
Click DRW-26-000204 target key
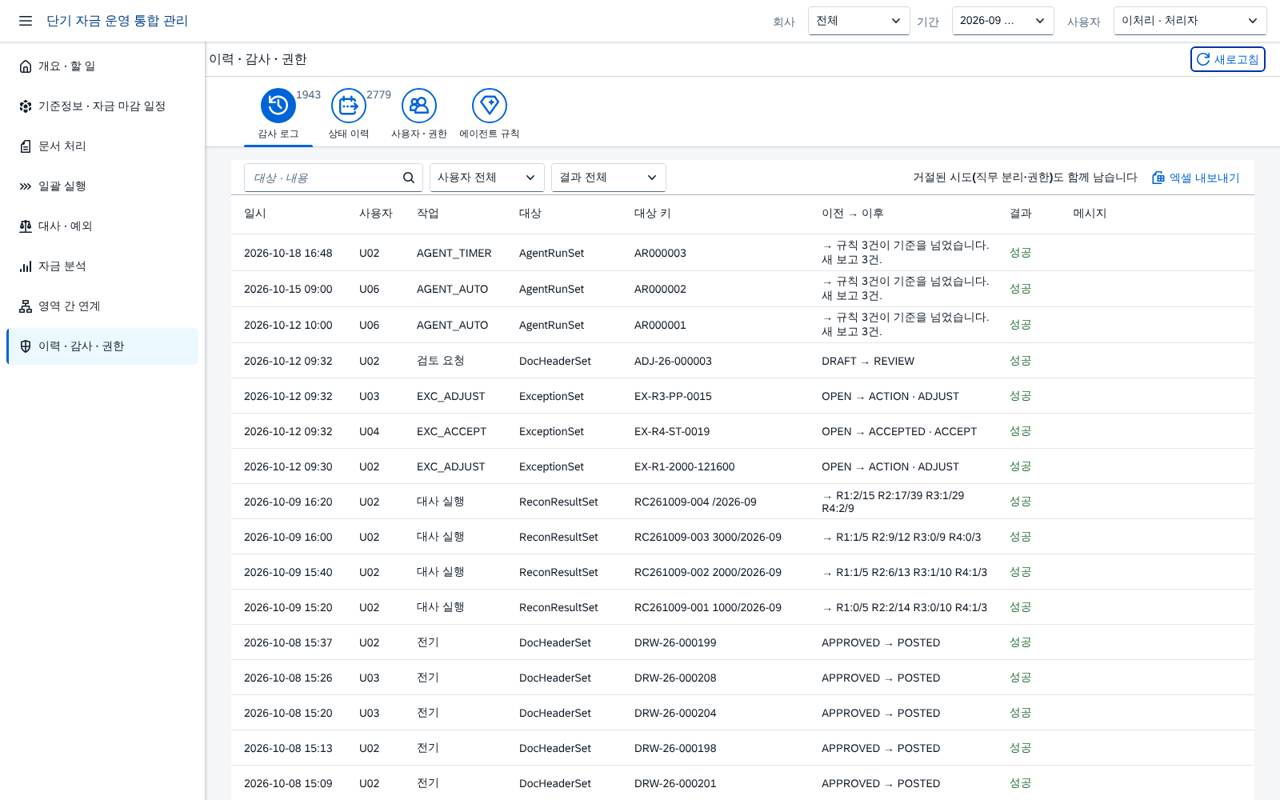tap(675, 713)
